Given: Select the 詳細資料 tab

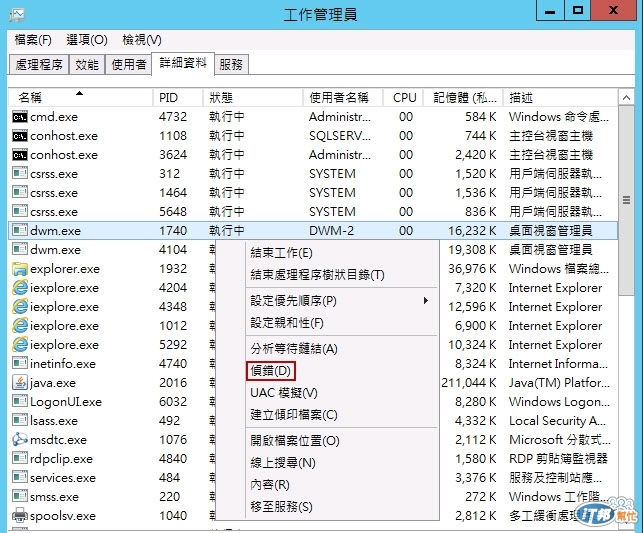Looking at the screenshot, I should tap(183, 64).
